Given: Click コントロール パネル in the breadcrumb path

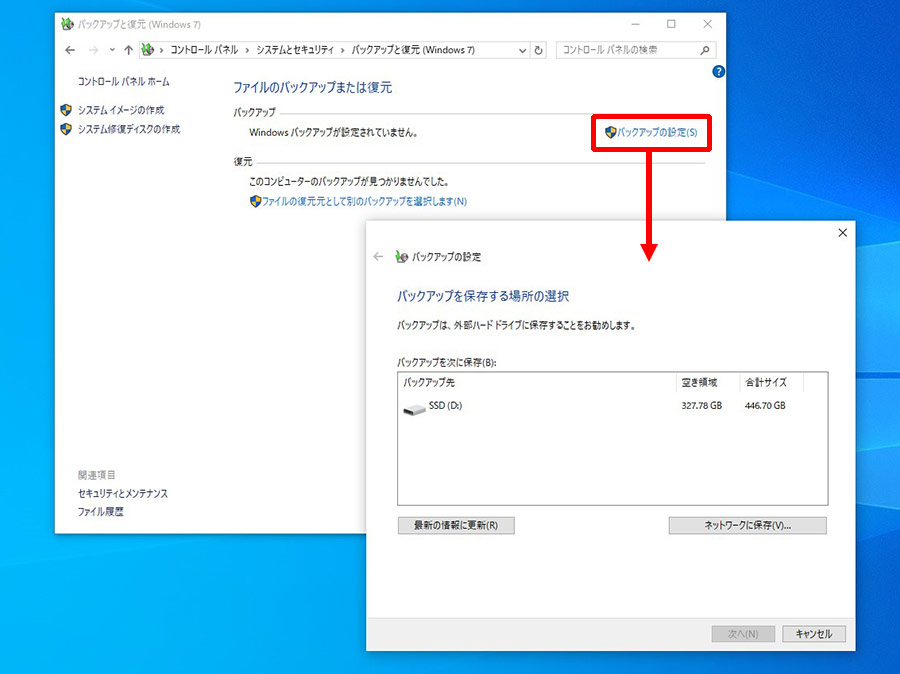Looking at the screenshot, I should [x=204, y=50].
